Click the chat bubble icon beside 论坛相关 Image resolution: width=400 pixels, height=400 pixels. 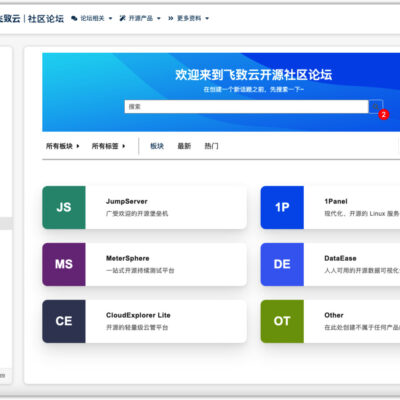click(74, 18)
